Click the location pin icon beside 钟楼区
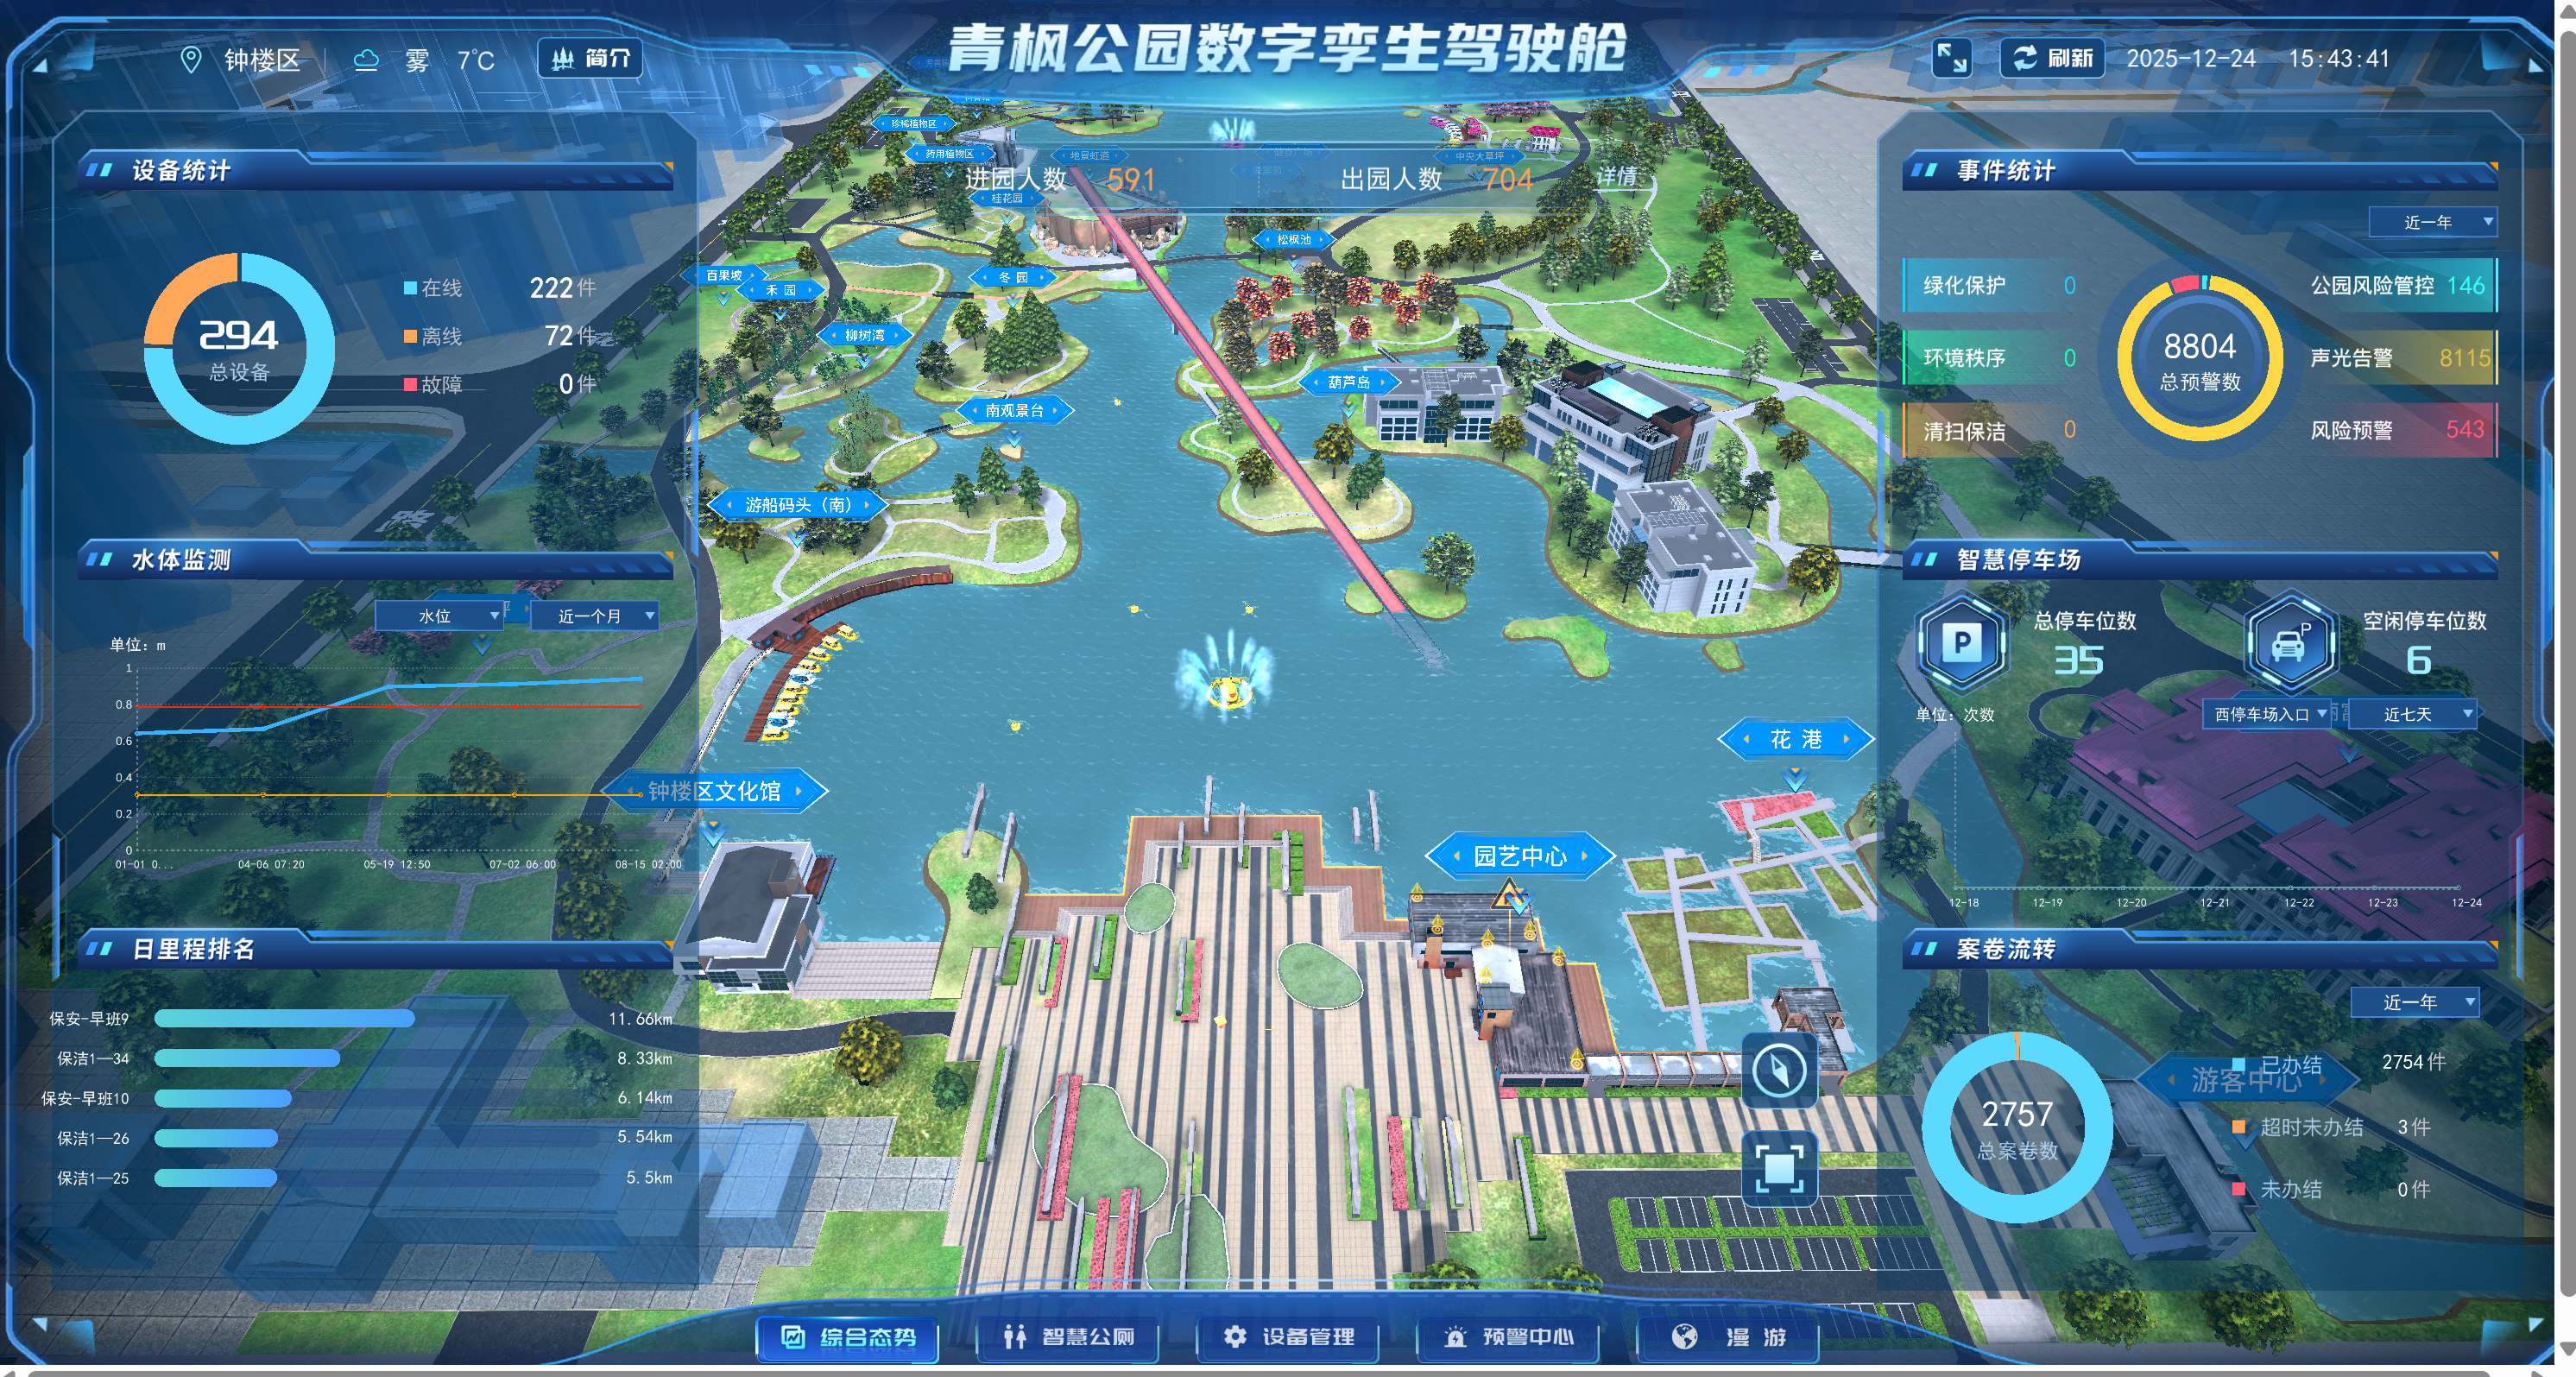The width and height of the screenshot is (2576, 1377). (x=190, y=60)
